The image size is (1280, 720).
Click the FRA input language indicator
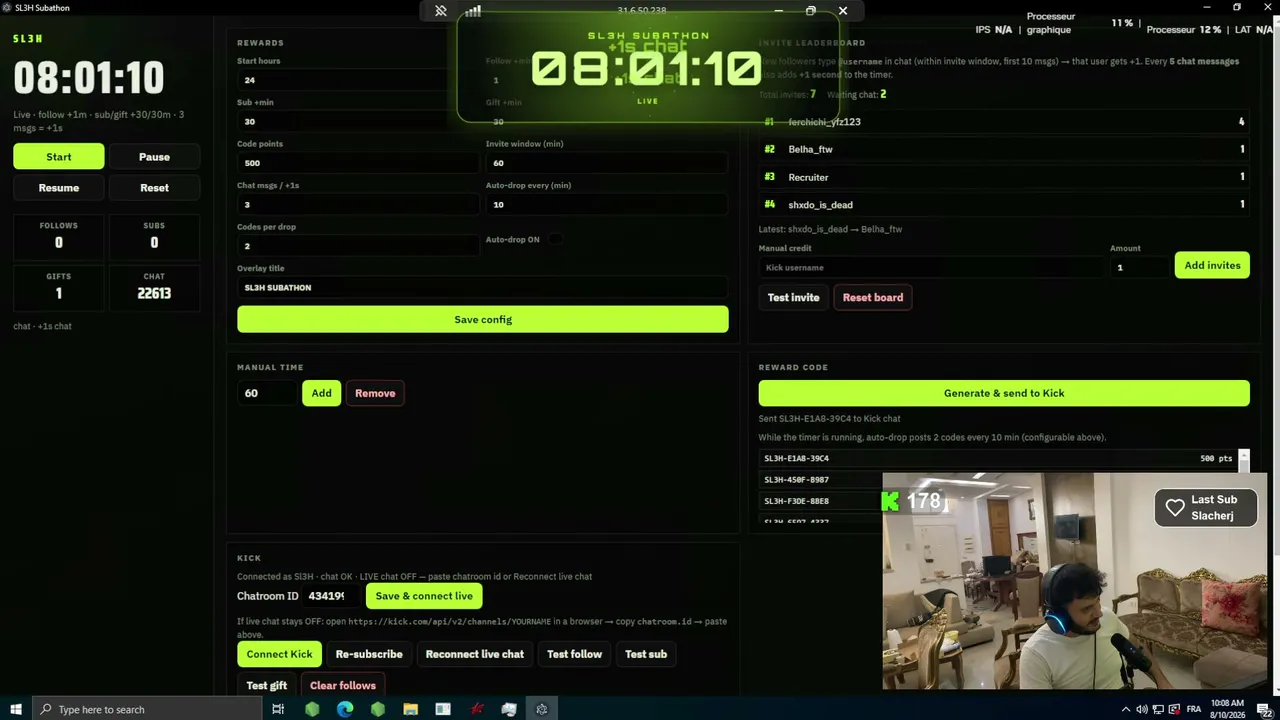click(1193, 709)
